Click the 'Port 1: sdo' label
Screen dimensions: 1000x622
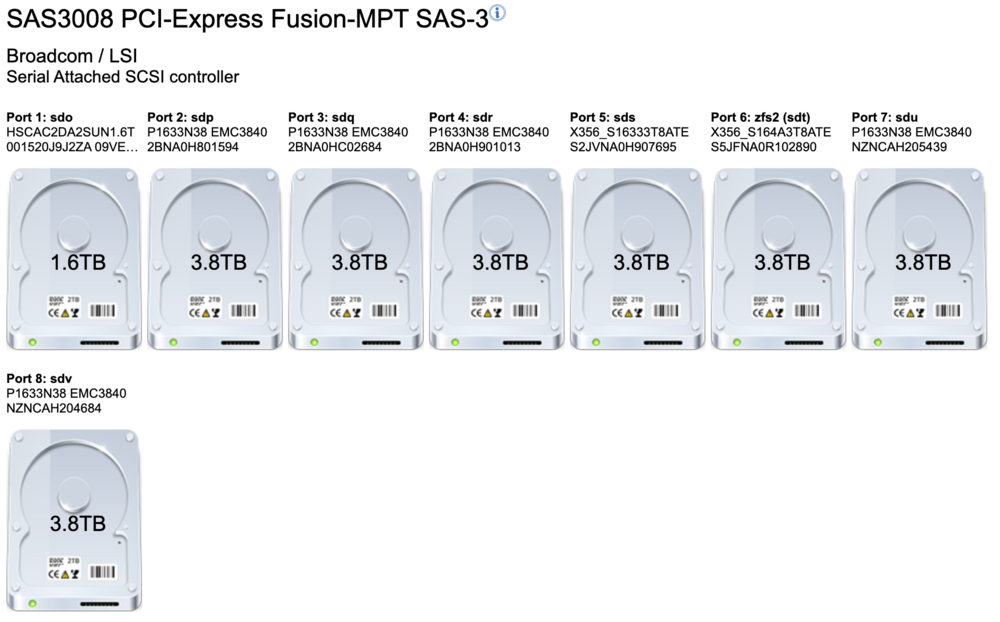click(x=40, y=117)
